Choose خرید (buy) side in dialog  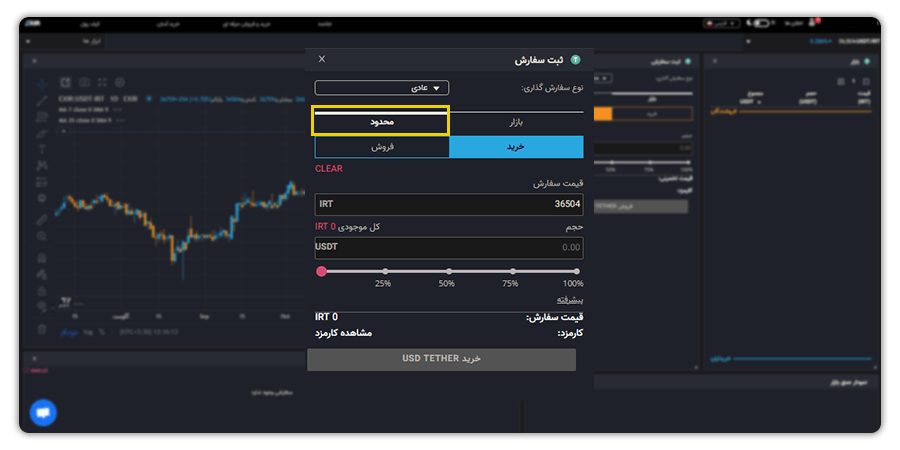pos(516,147)
